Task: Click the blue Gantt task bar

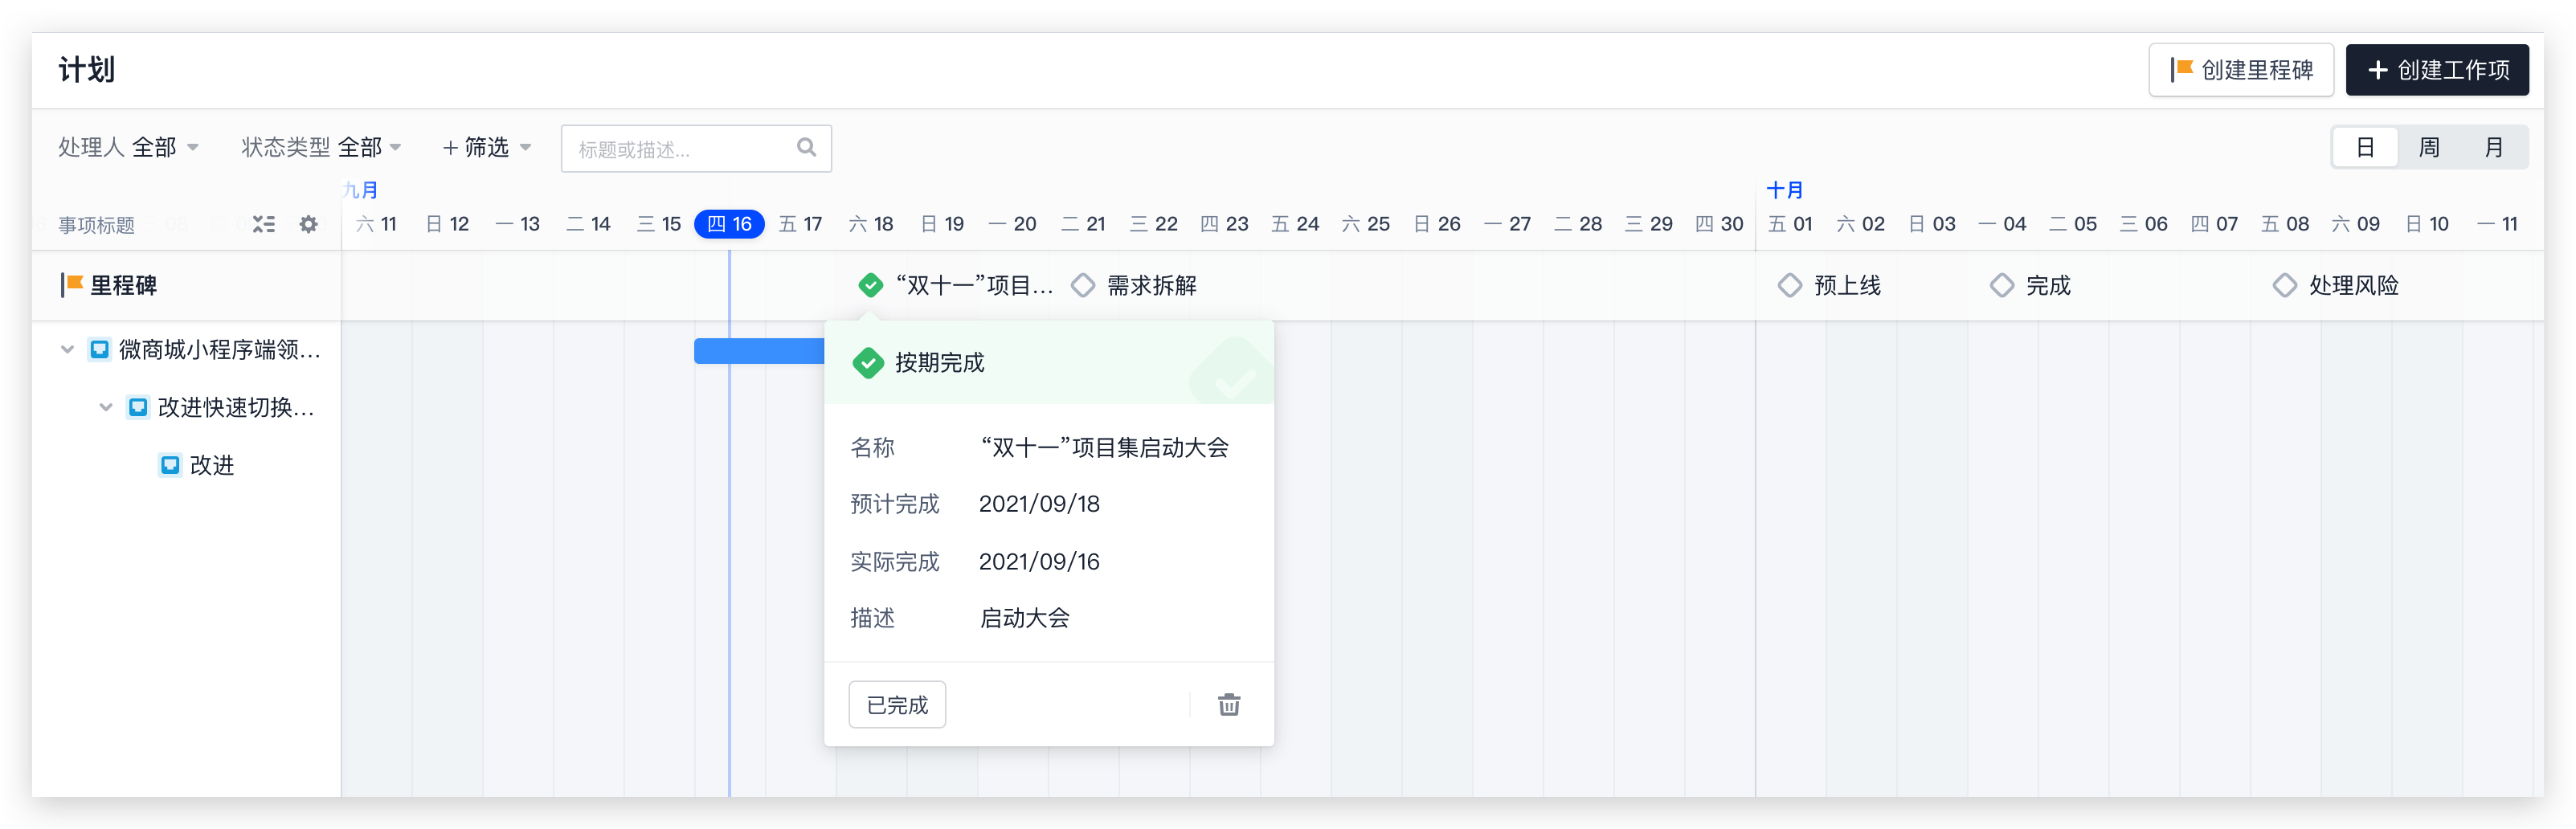Action: coord(759,350)
